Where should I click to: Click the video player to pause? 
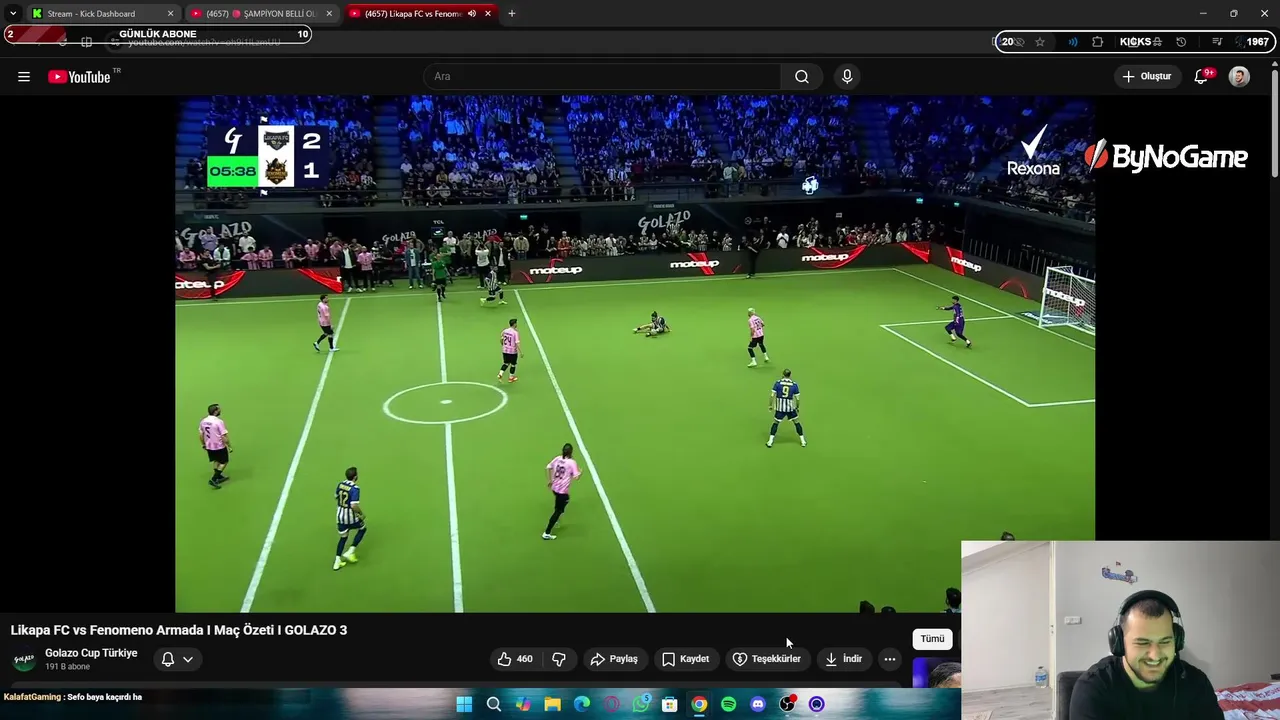[x=635, y=353]
